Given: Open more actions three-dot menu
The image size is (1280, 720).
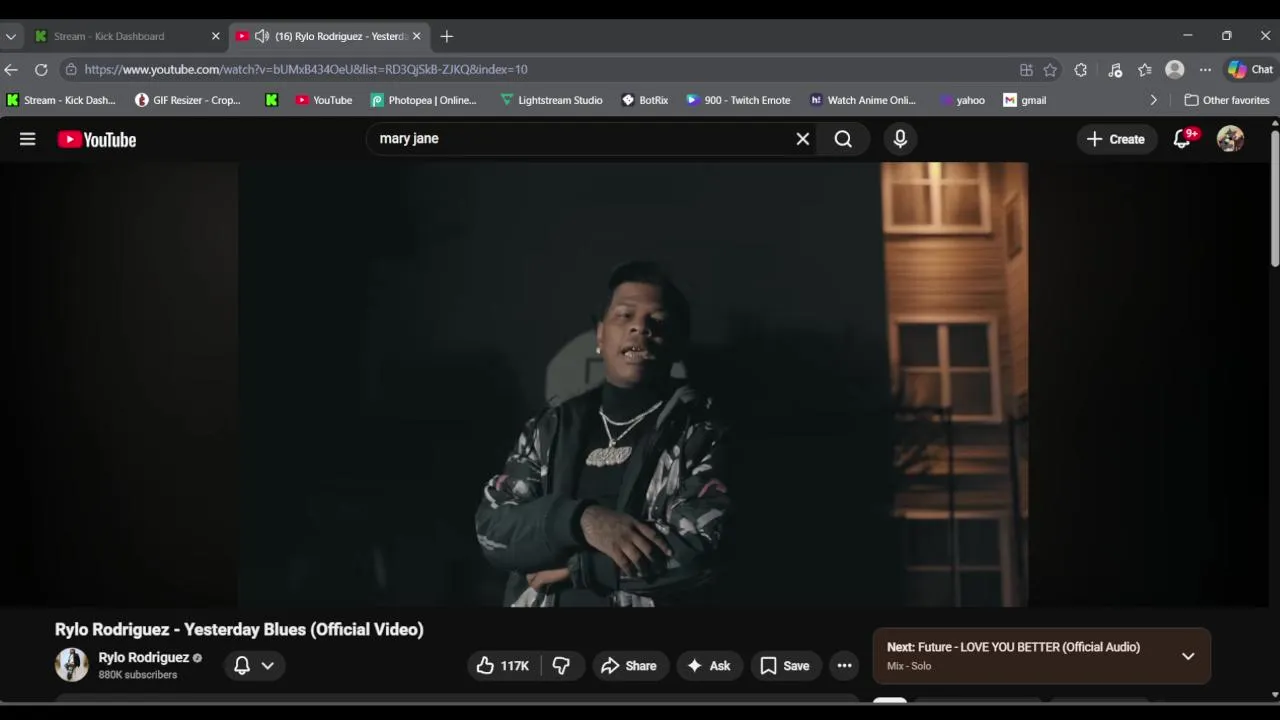Looking at the screenshot, I should (844, 666).
